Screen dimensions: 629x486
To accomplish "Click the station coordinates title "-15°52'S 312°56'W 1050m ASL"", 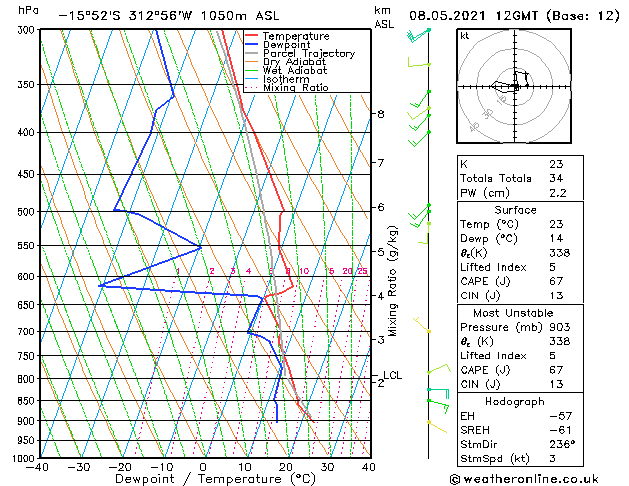I will pyautogui.click(x=169, y=16).
